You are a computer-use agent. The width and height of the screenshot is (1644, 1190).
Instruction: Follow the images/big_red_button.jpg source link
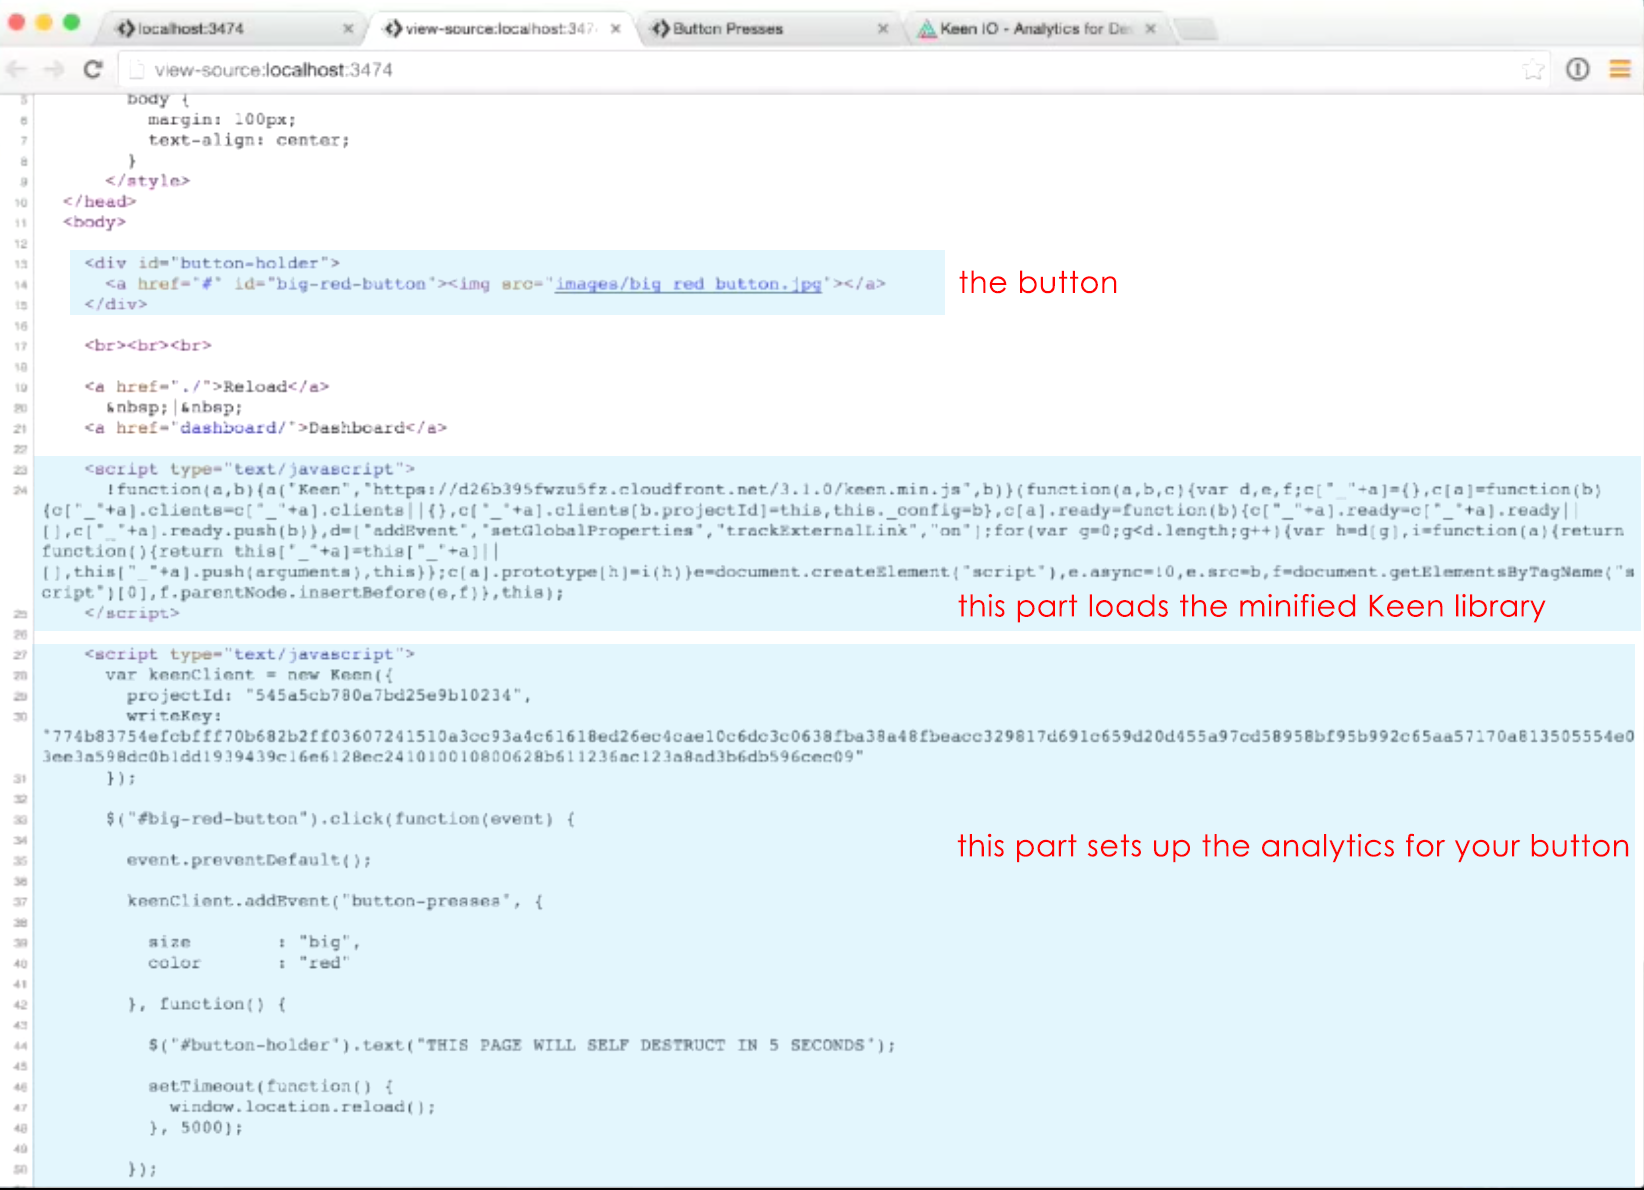[688, 284]
